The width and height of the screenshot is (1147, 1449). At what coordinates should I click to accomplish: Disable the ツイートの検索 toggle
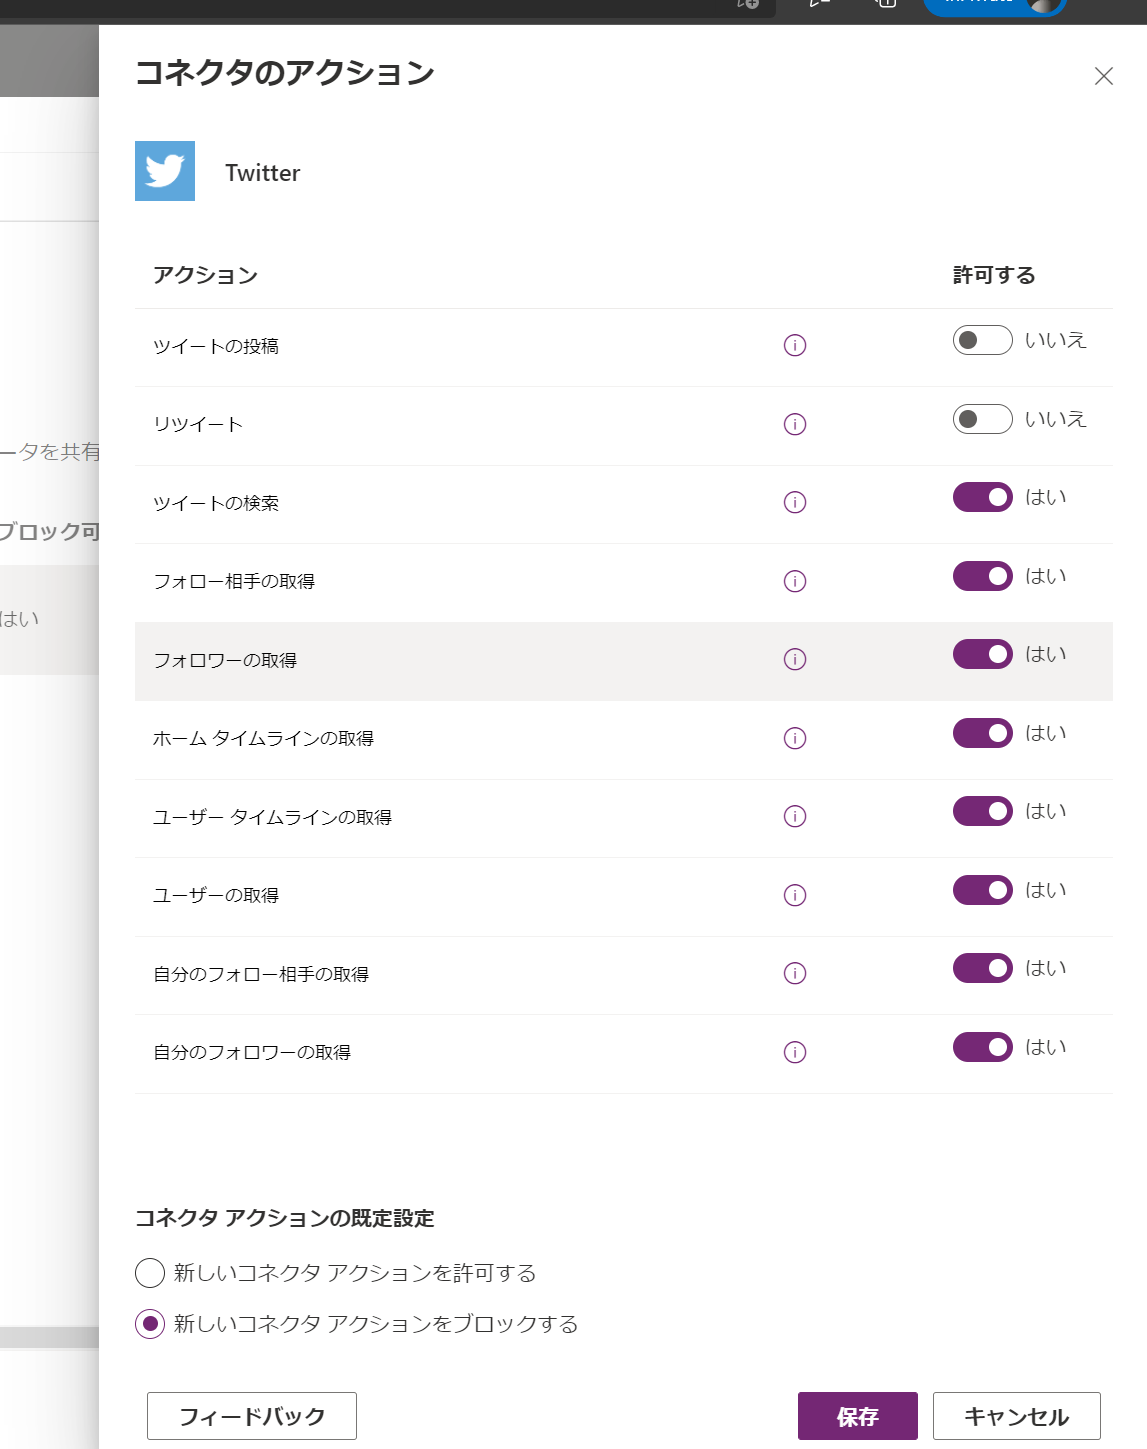click(x=982, y=497)
